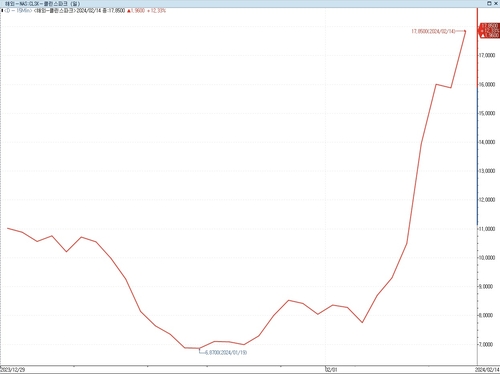Click the 17.0000 price axis label
The height and width of the screenshot is (374, 500).
pos(487,55)
